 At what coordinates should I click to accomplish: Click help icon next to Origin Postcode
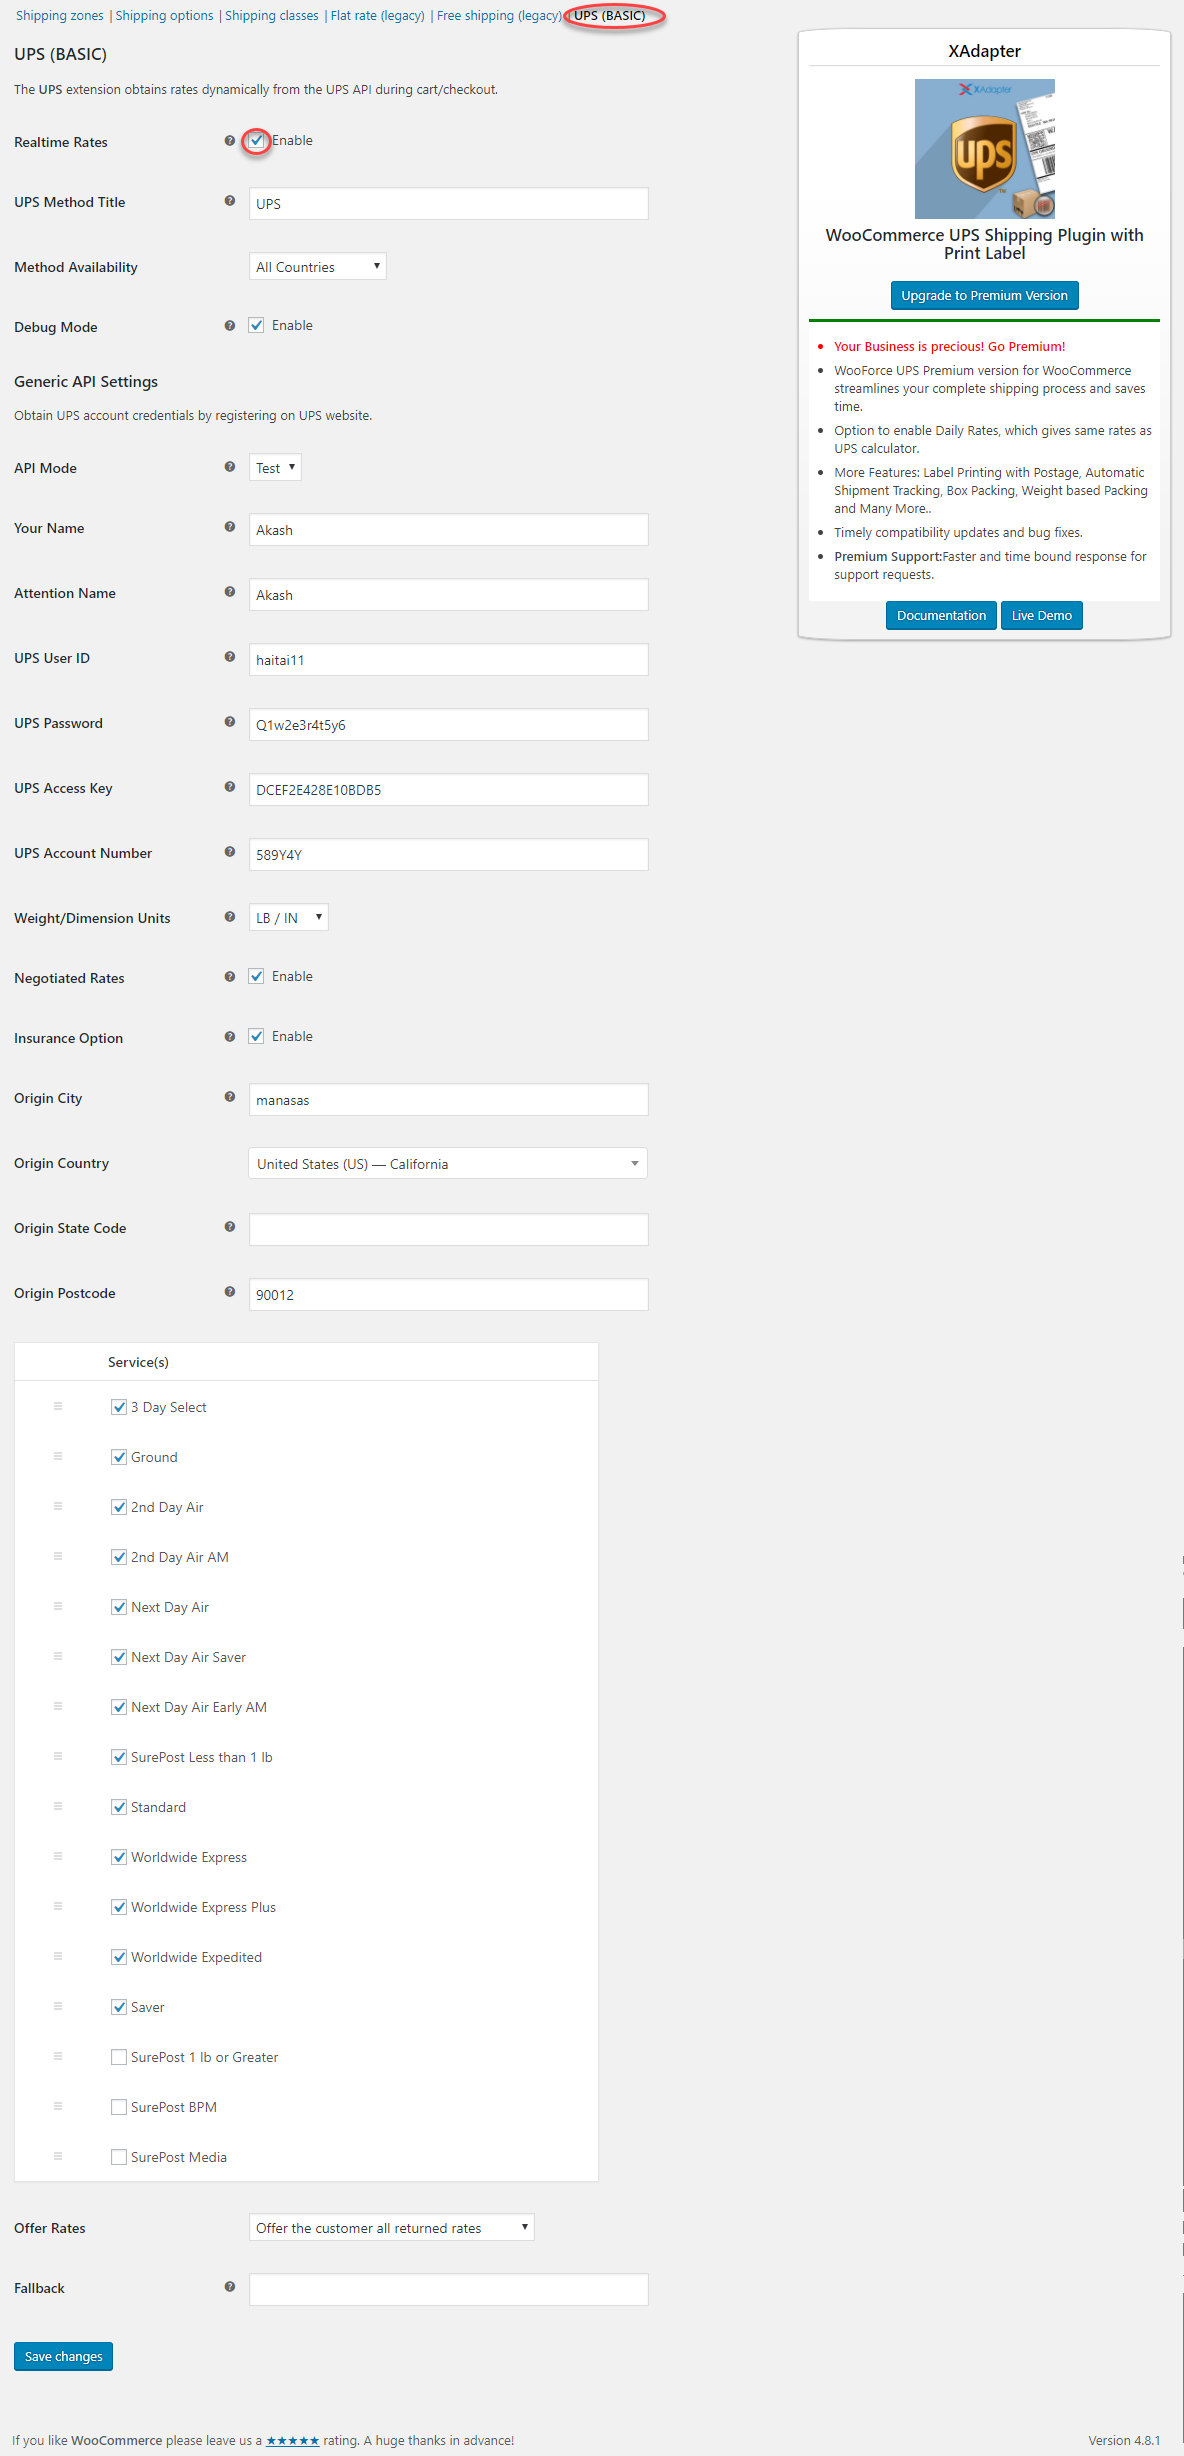[230, 1292]
